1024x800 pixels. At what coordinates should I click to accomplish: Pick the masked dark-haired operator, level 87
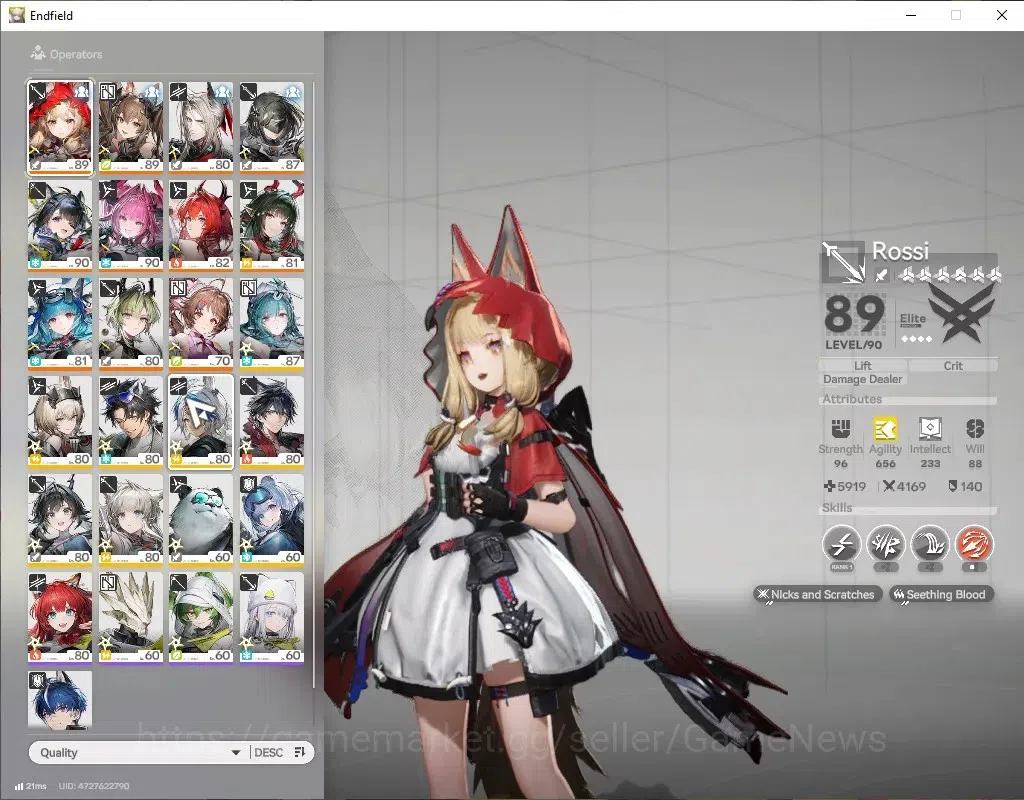coord(272,127)
